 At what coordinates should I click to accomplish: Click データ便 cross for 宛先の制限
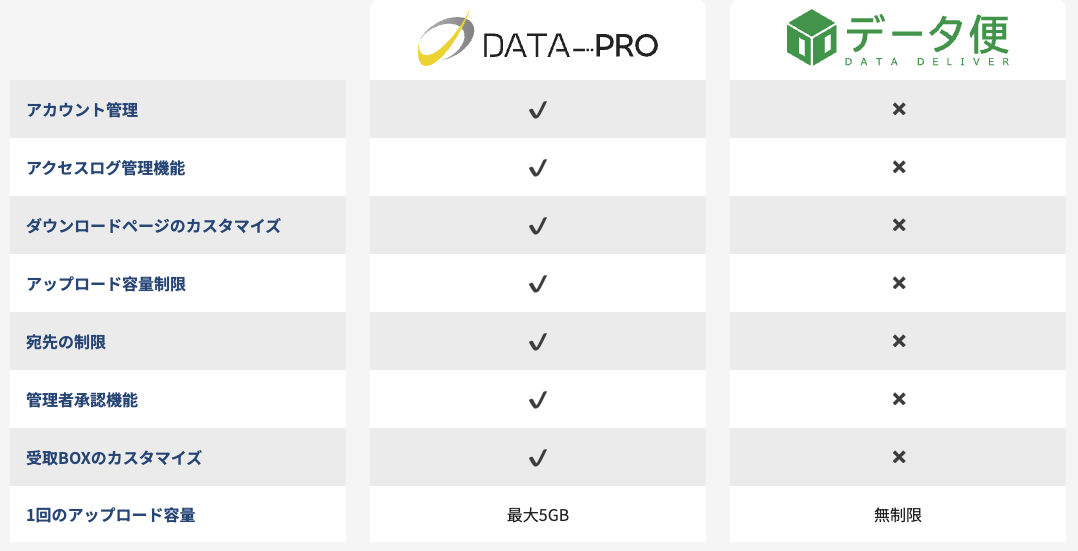point(898,341)
